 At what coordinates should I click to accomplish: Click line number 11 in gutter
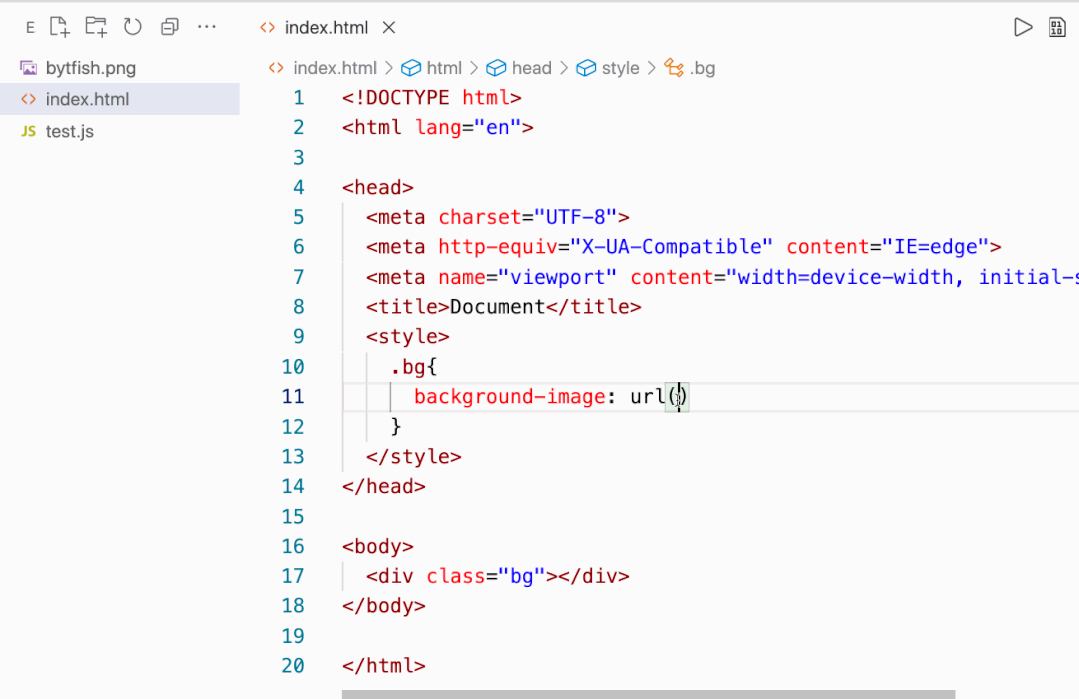[x=292, y=397]
